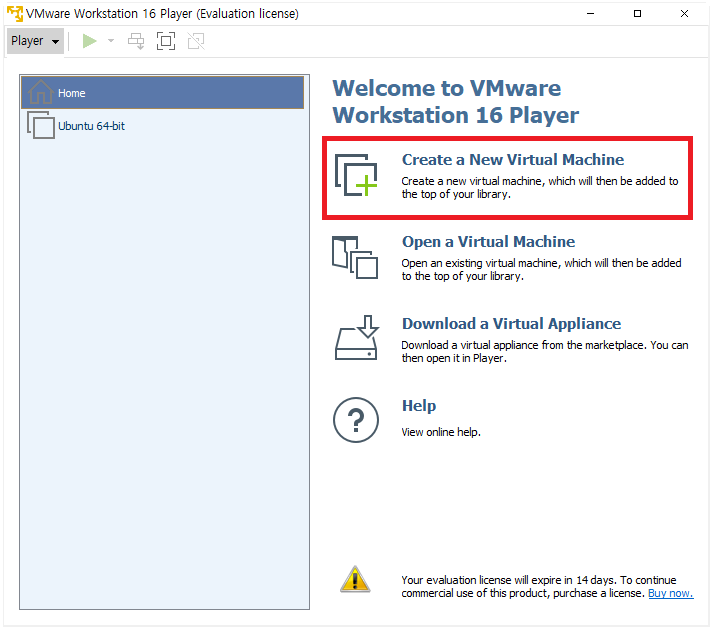Click the green Power On play icon
This screenshot has height=631, width=713.
click(89, 41)
